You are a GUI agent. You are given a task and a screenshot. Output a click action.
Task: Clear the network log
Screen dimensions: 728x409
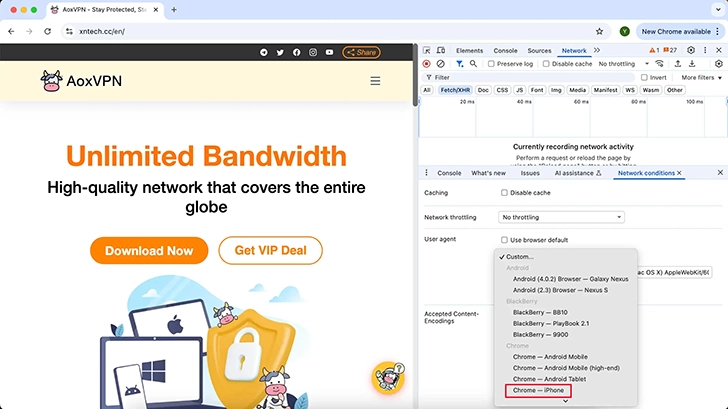(x=440, y=64)
